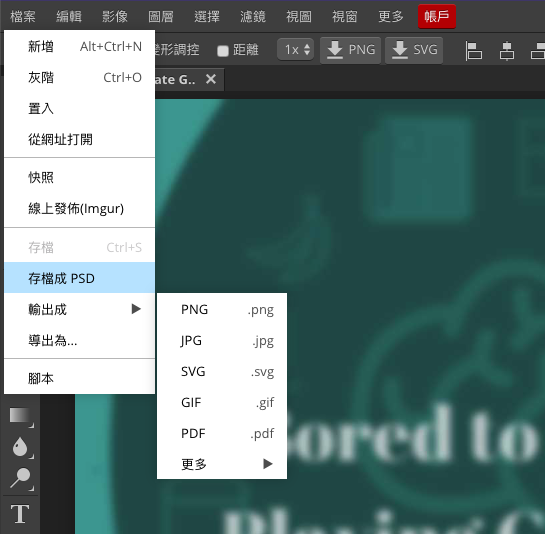545x534 pixels.
Task: Export as SVG from submenu
Action: (x=222, y=371)
